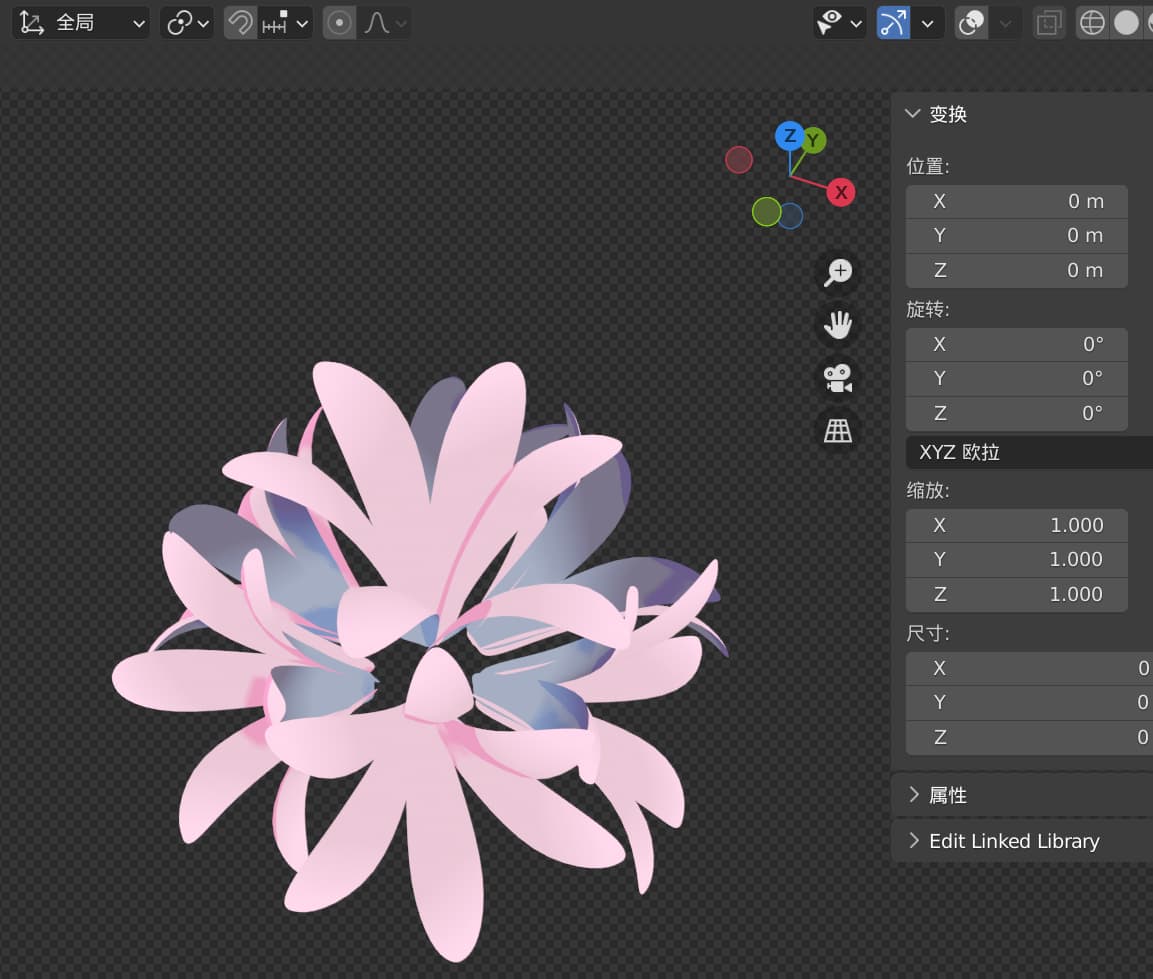Select wireframe shading sphere icon
This screenshot has height=979, width=1153.
[1093, 23]
